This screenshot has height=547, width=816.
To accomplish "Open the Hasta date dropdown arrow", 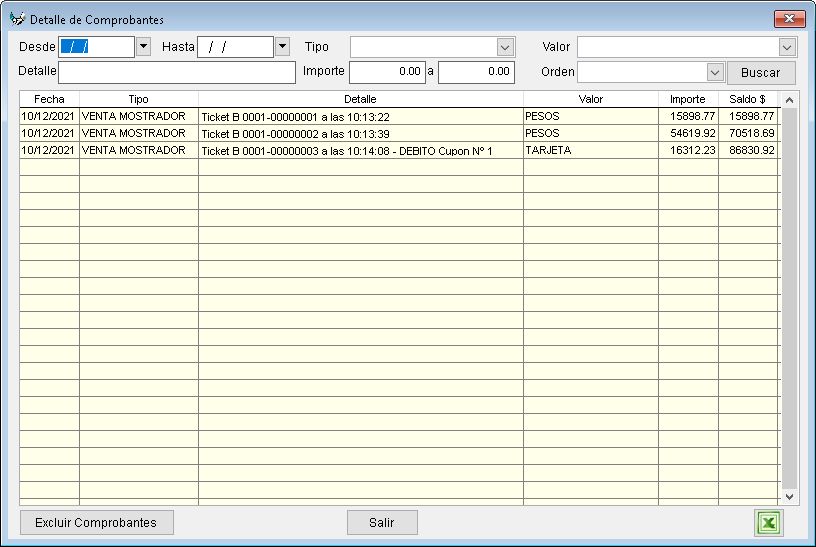I will click(281, 46).
